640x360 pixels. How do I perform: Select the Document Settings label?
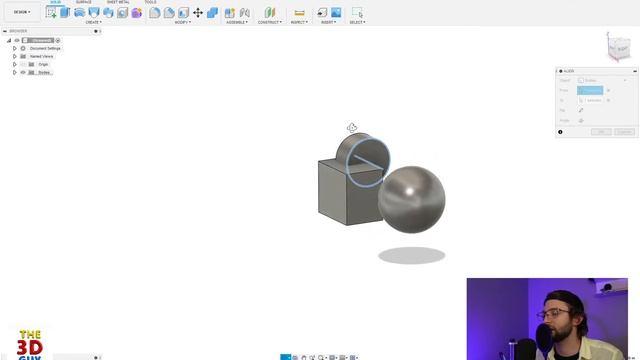pos(45,48)
